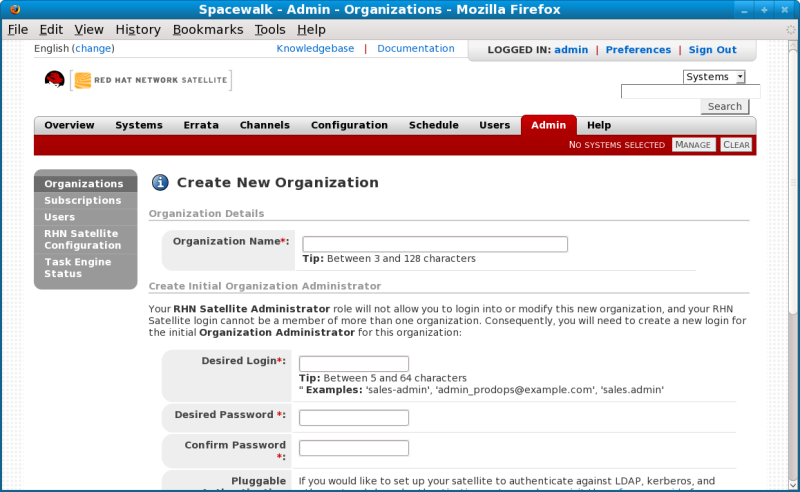Open Task Engine Status in sidebar
Image resolution: width=800 pixels, height=492 pixels.
(78, 268)
